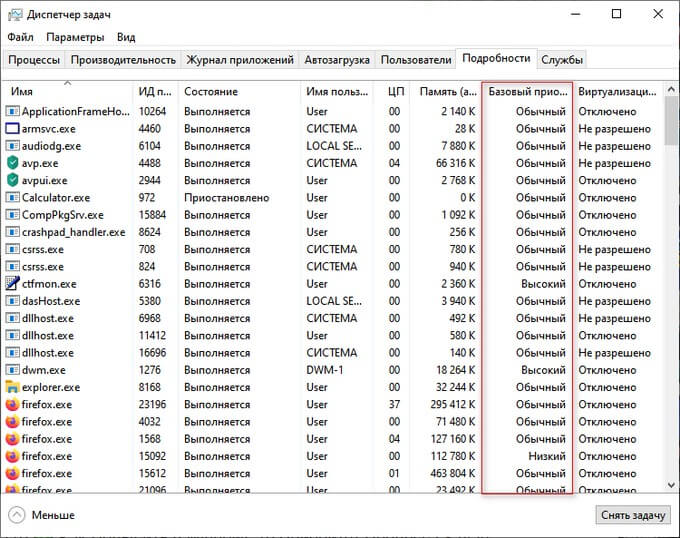The image size is (680, 538).
Task: Click the 66 316 K memory value
Action: (x=455, y=163)
